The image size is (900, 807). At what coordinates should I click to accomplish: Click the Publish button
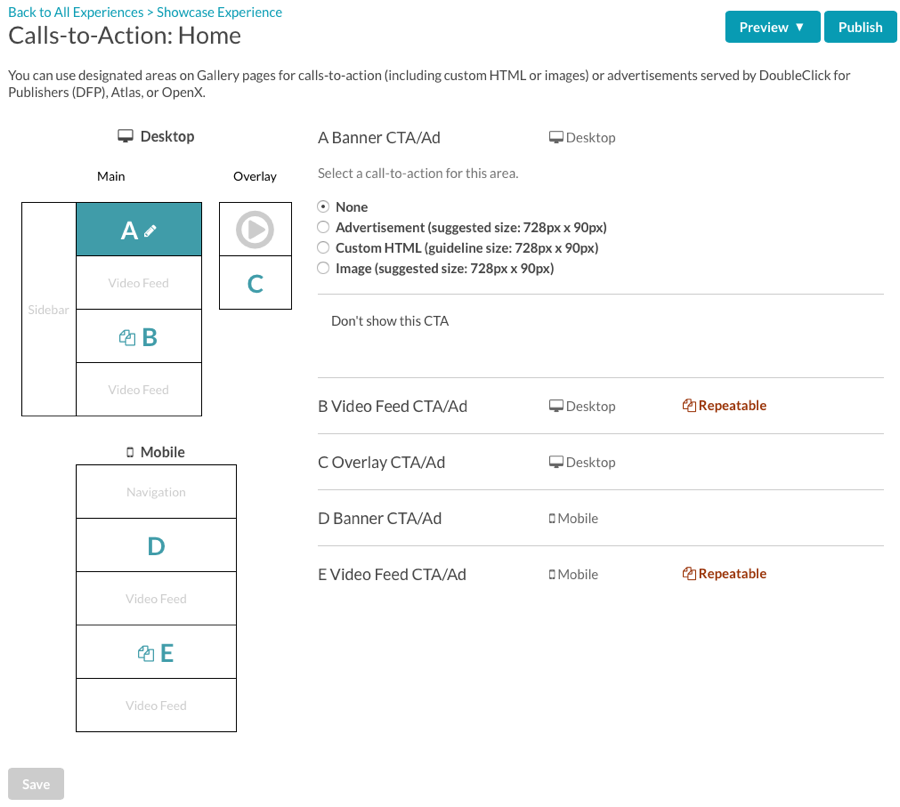click(x=860, y=27)
